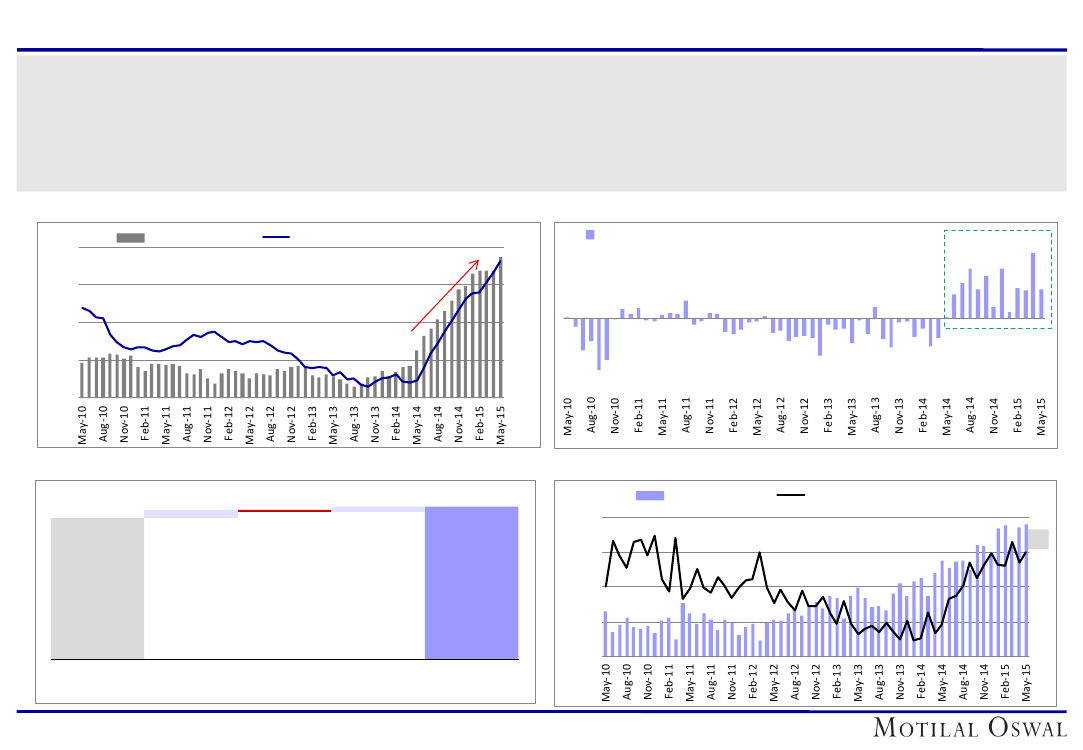Select the large gray waterfall bar
Viewport: 1083px width, 750px height.
pyautogui.click(x=97, y=588)
